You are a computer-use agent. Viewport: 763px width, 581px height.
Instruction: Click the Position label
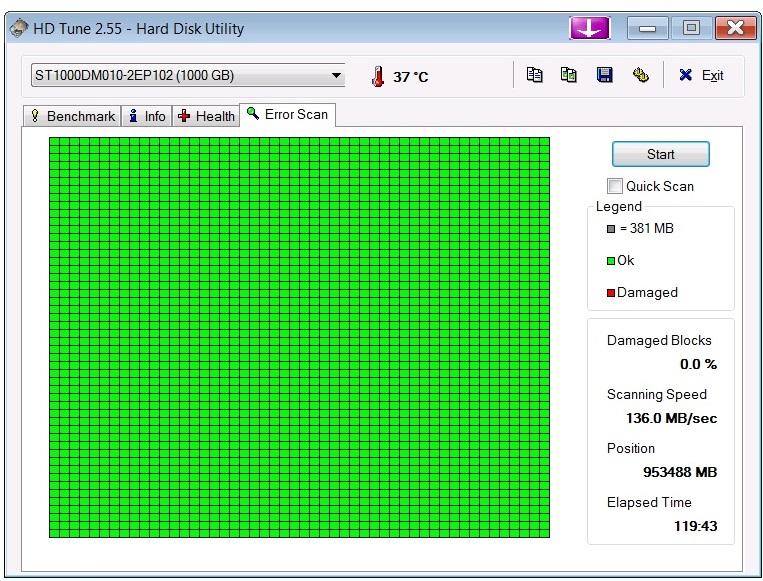click(631, 448)
